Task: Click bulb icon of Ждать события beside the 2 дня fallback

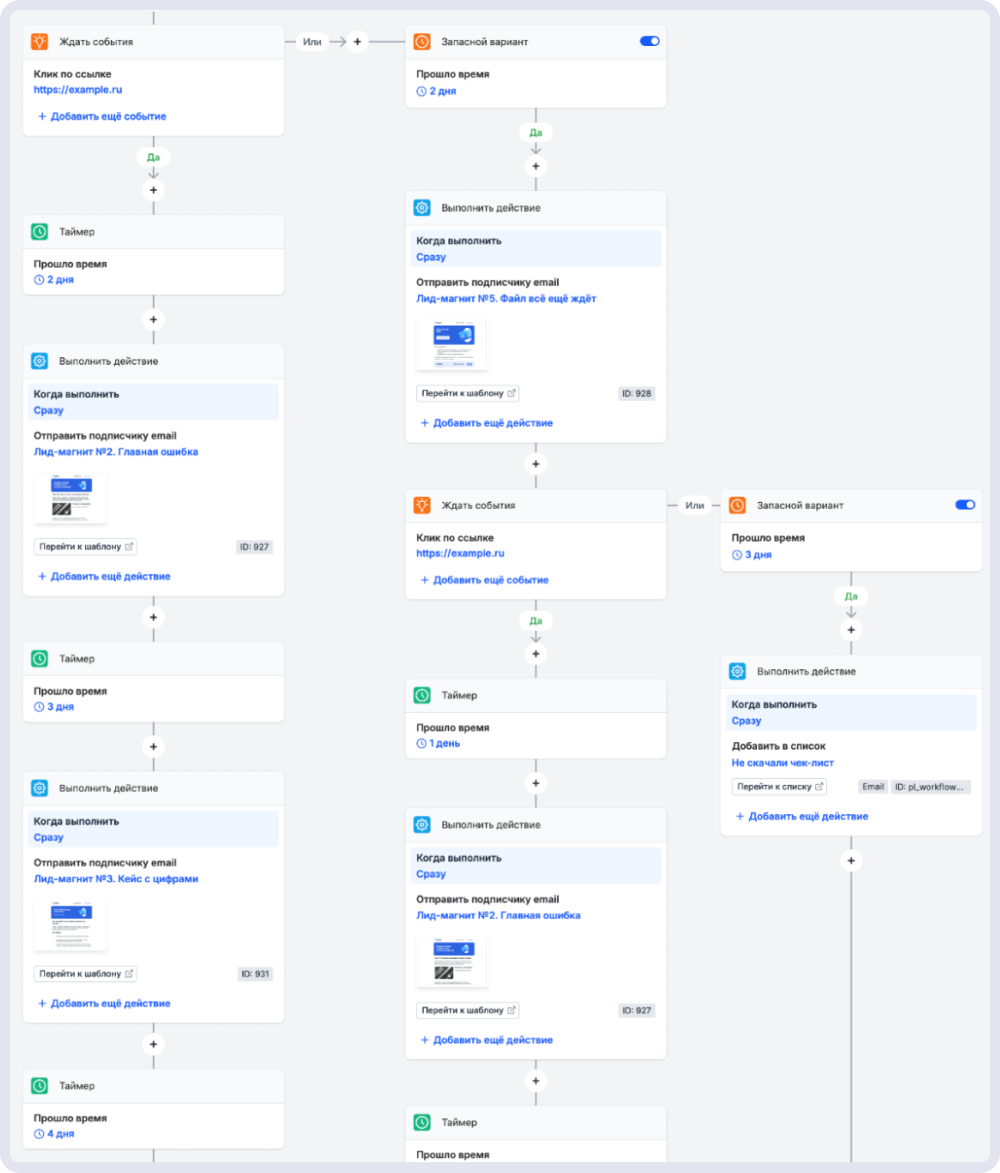Action: 40,42
